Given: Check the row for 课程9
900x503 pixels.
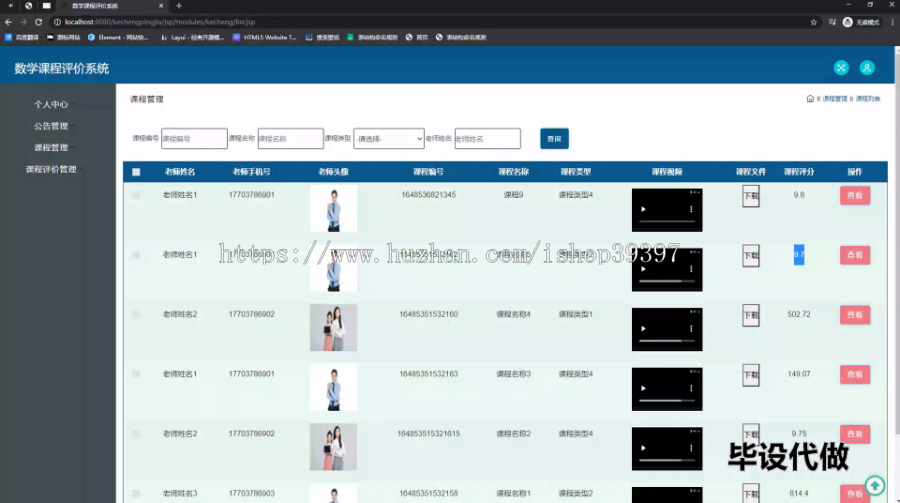Looking at the screenshot, I should 136,195.
